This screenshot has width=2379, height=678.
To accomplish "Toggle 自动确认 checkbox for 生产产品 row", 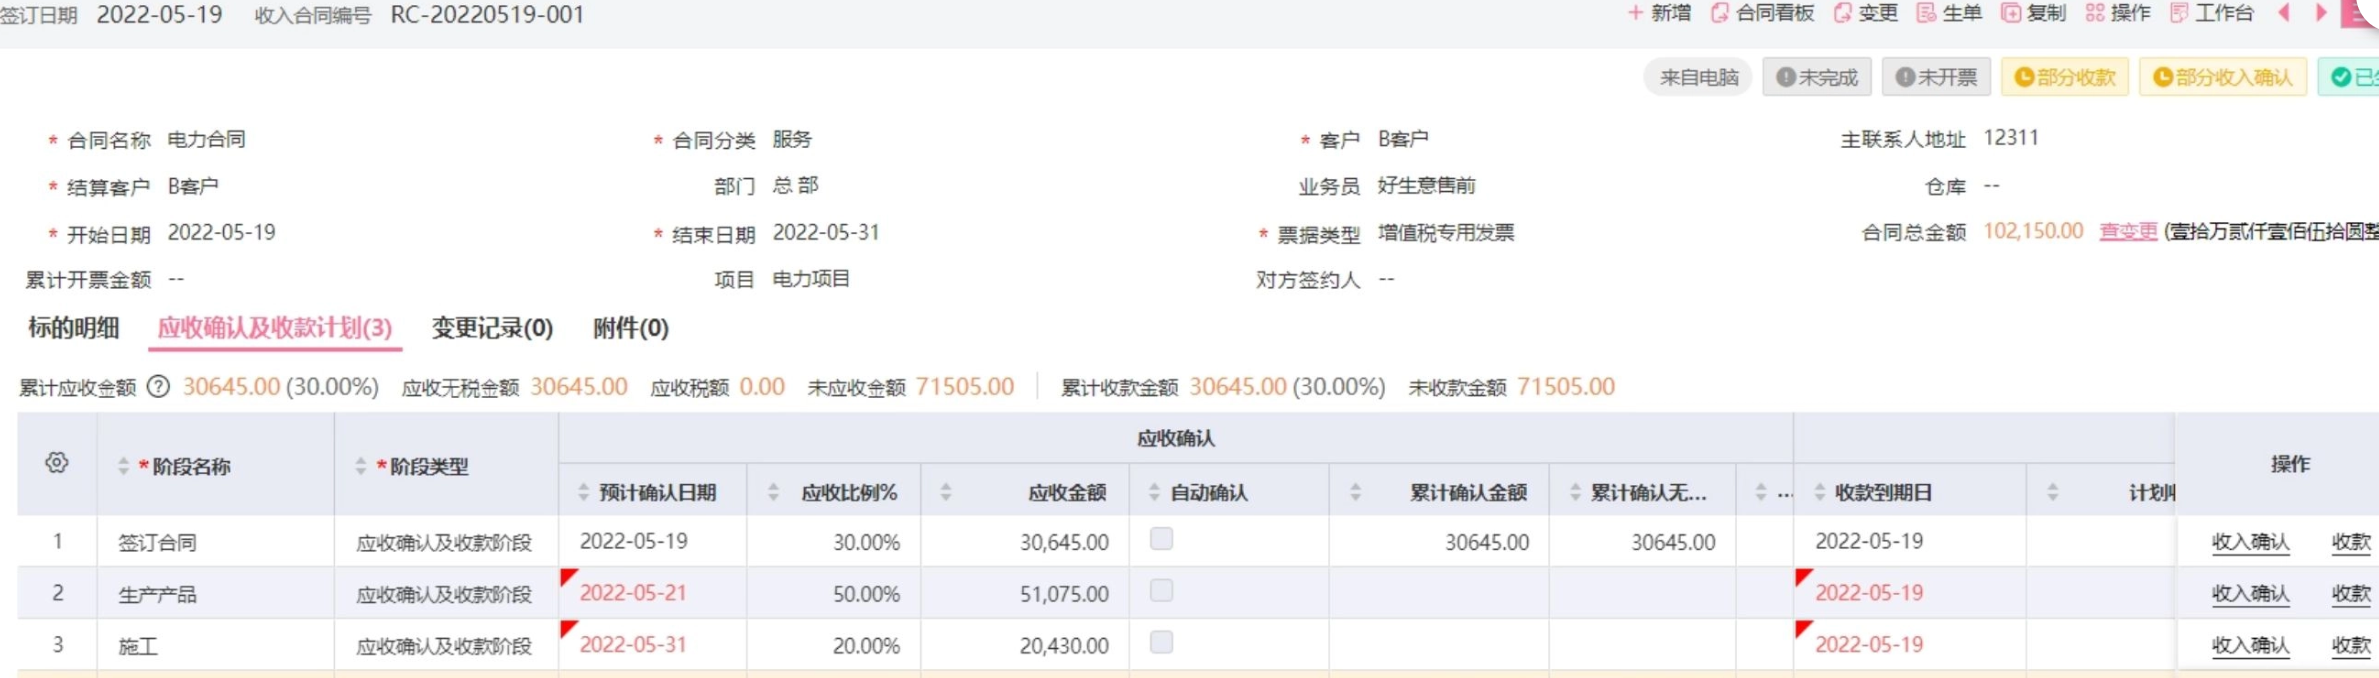I will pos(1161,592).
